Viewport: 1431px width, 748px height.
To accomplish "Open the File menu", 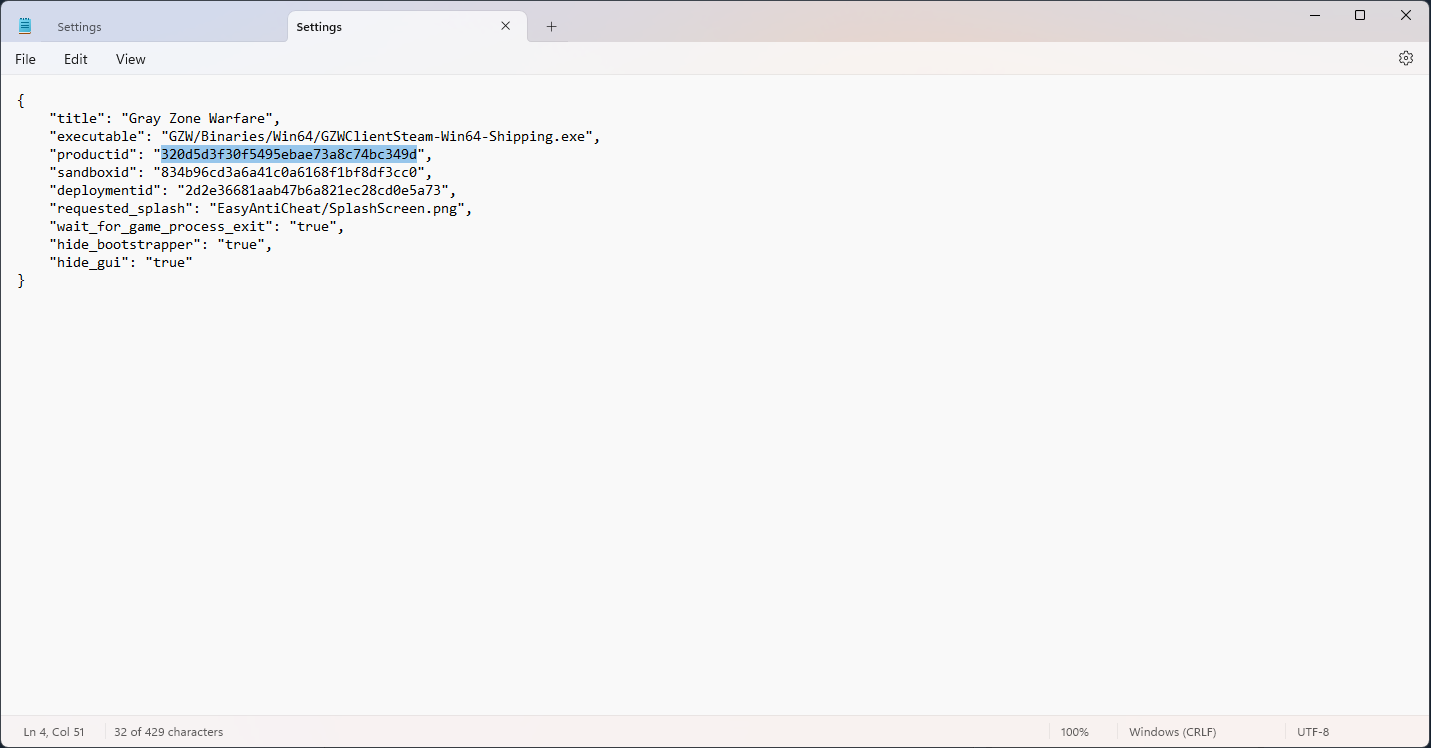I will pyautogui.click(x=25, y=59).
